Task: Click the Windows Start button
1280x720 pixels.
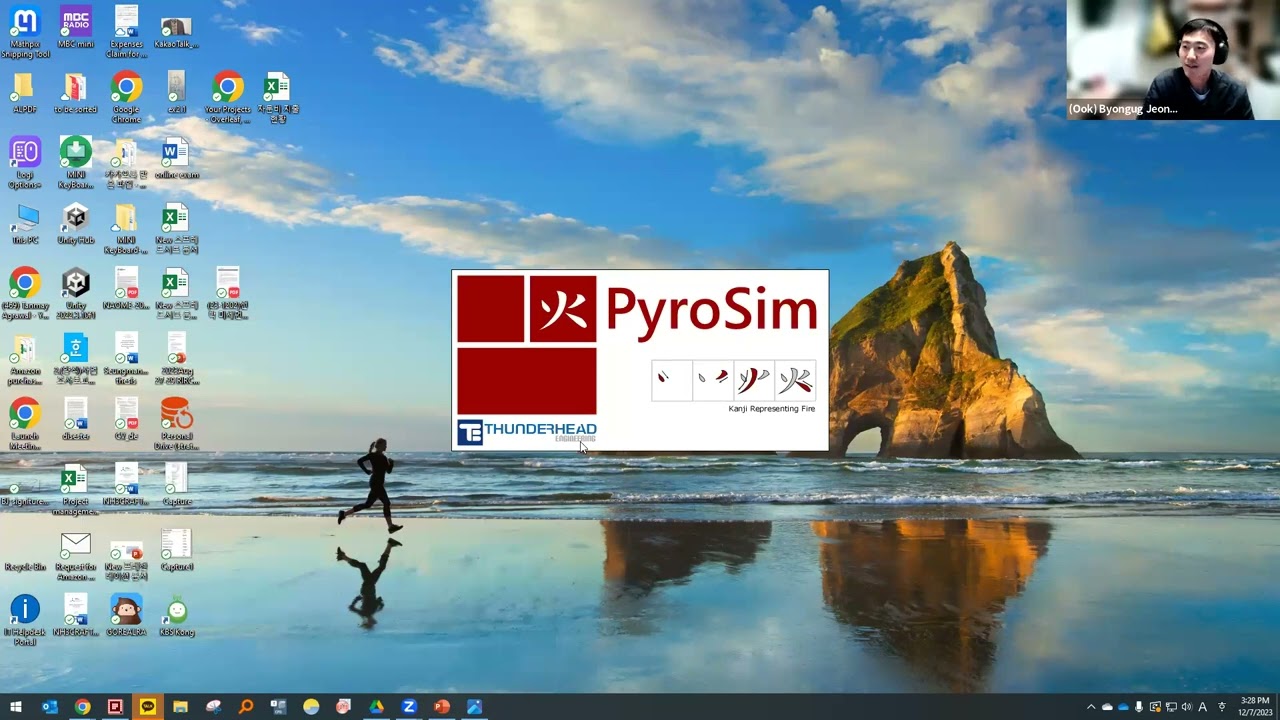Action: (16, 707)
